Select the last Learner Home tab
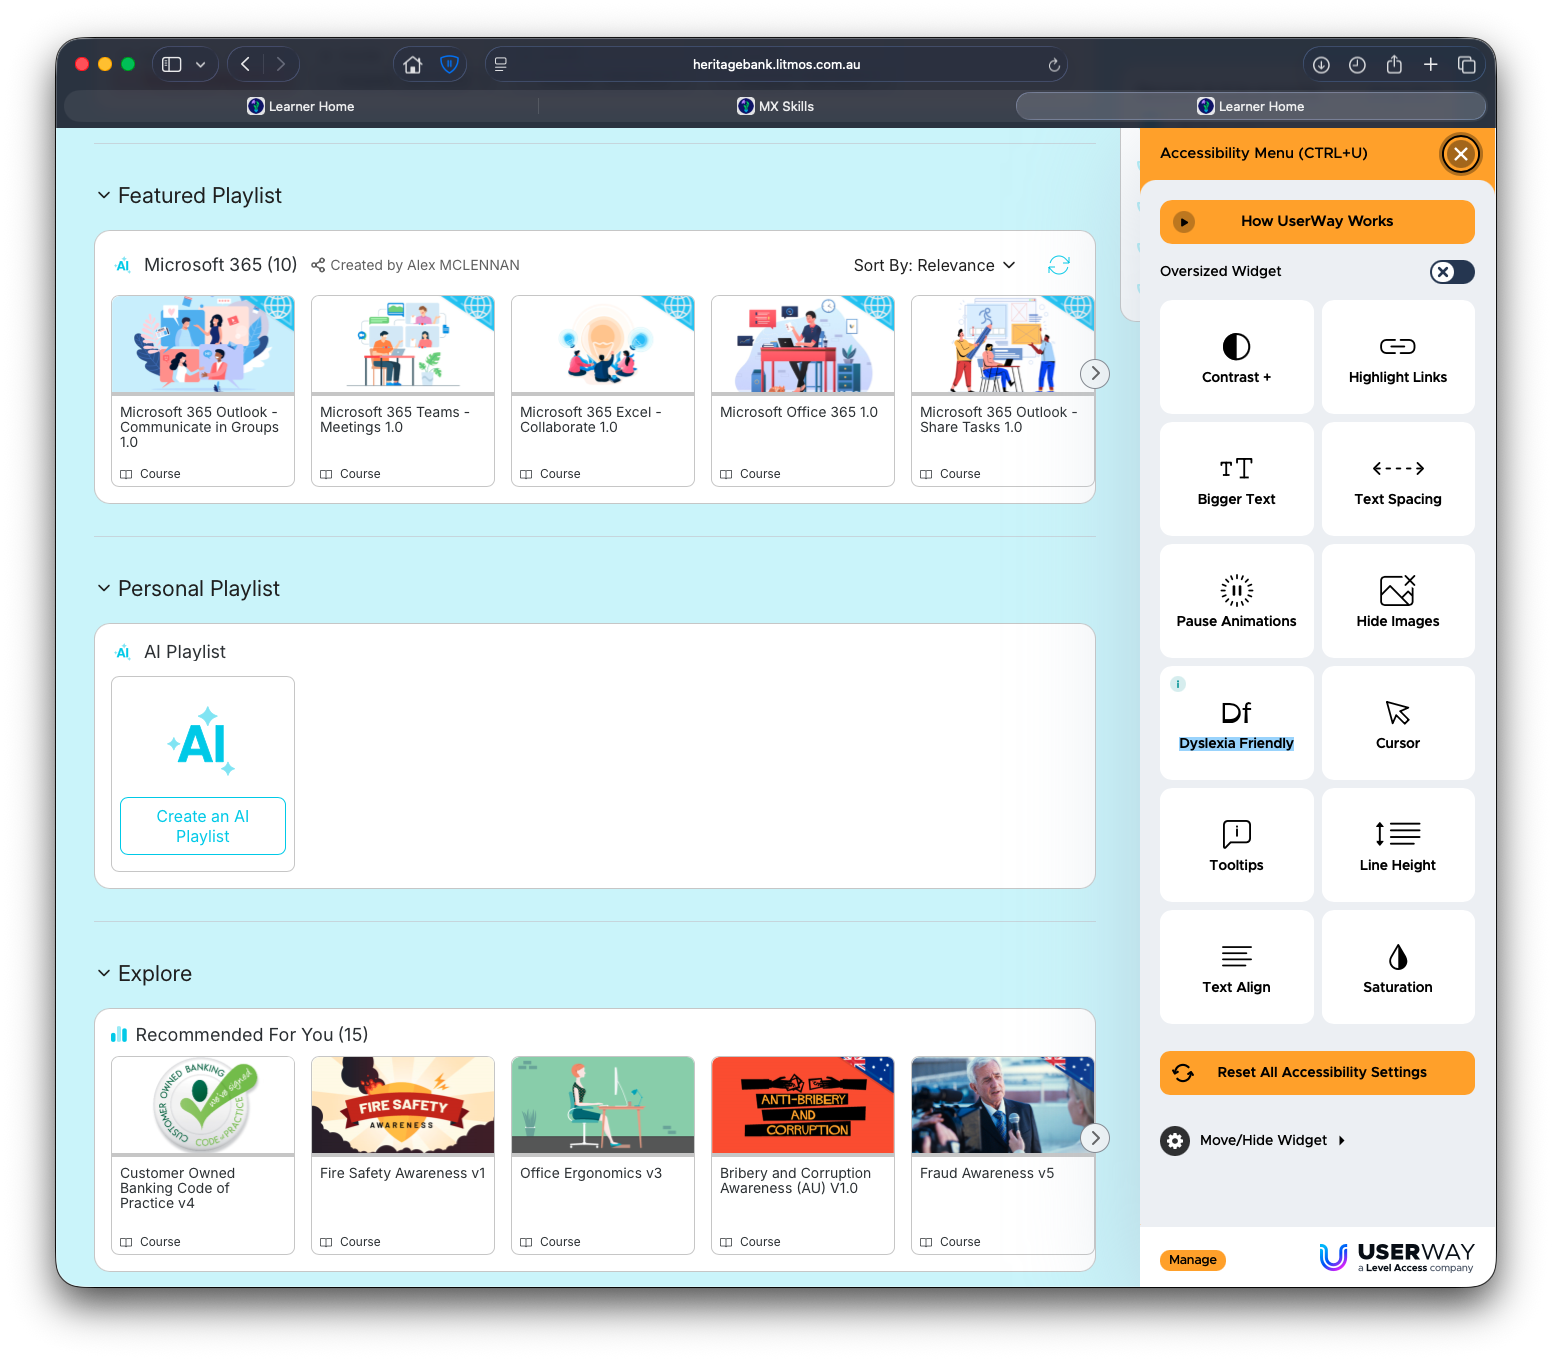The width and height of the screenshot is (1552, 1361). [x=1251, y=106]
